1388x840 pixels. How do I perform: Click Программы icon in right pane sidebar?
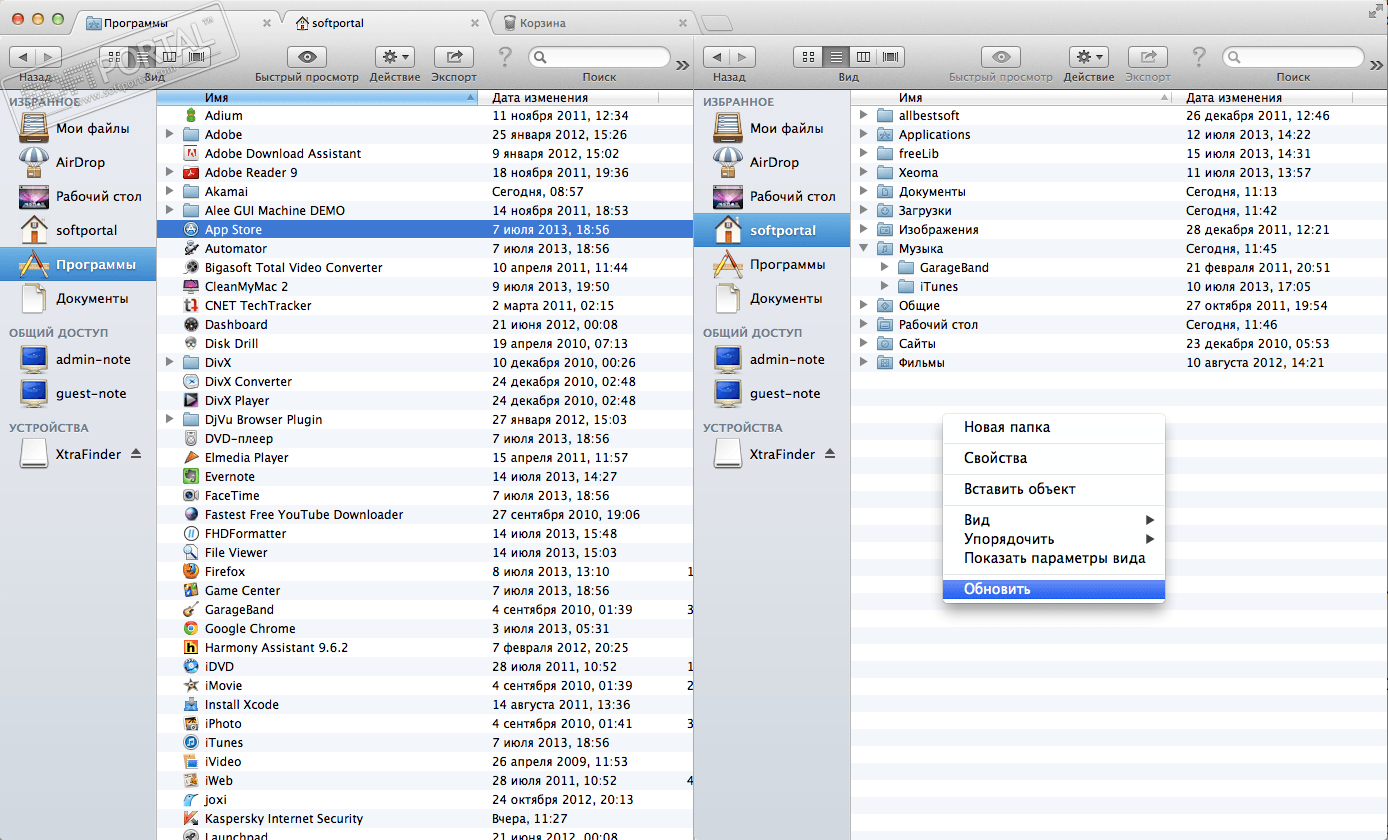click(728, 264)
